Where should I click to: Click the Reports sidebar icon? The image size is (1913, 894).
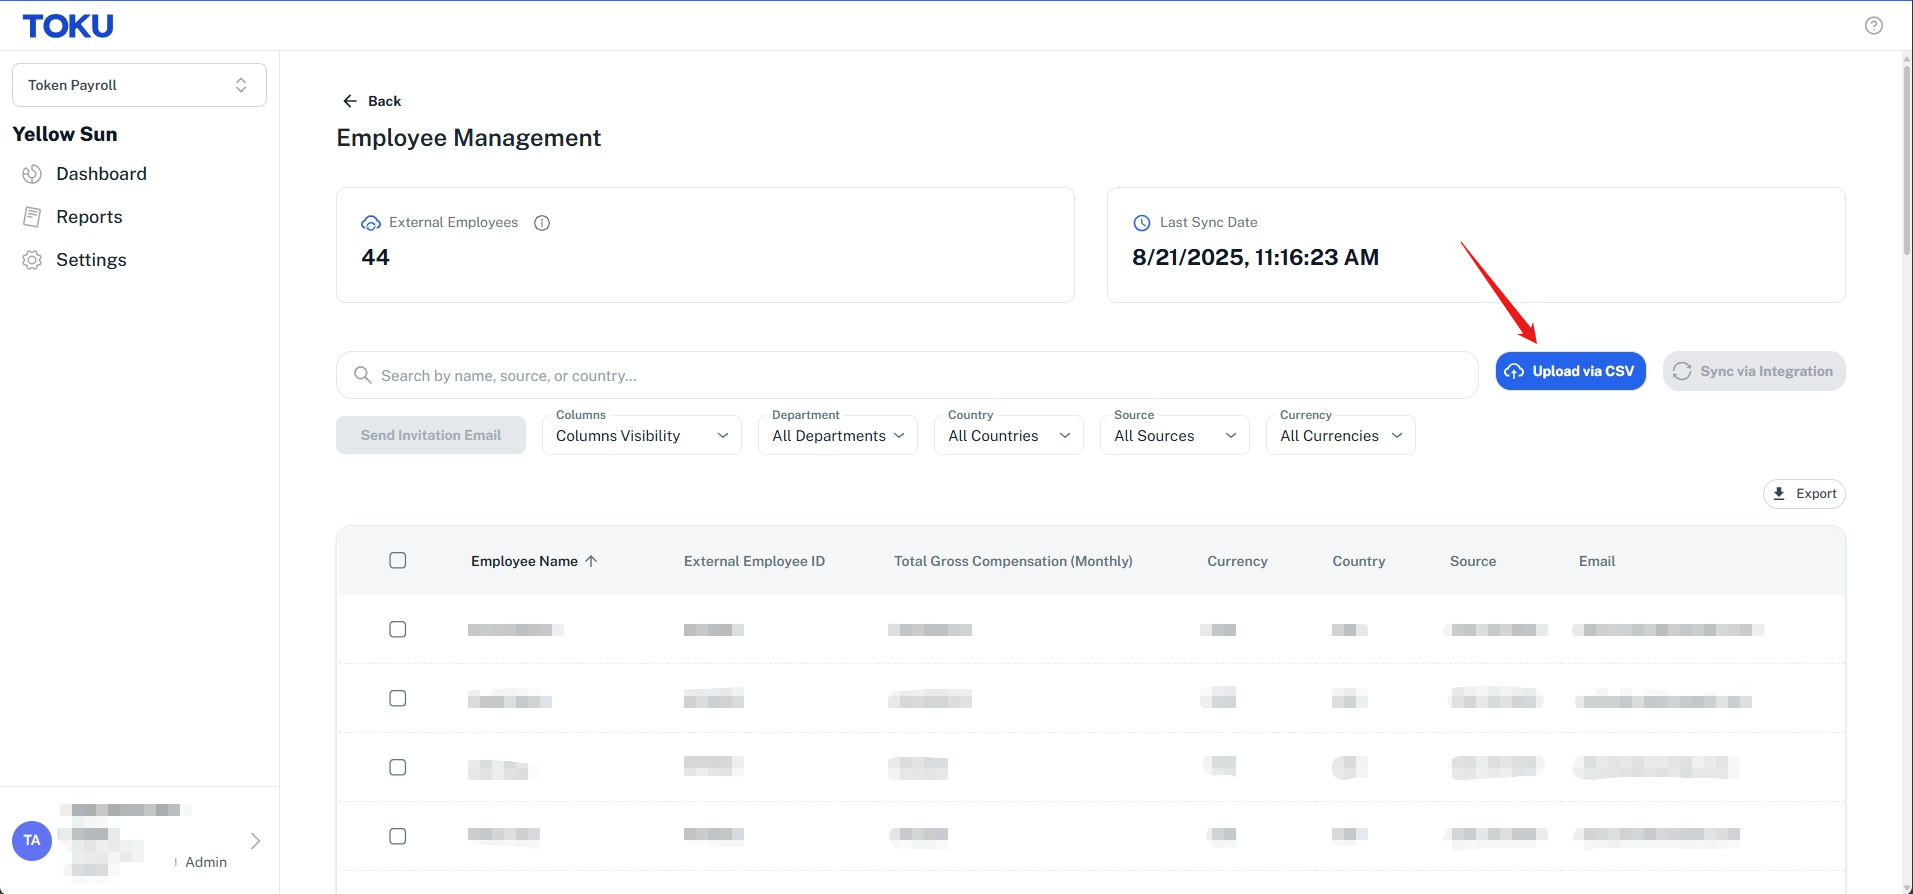[x=32, y=217]
